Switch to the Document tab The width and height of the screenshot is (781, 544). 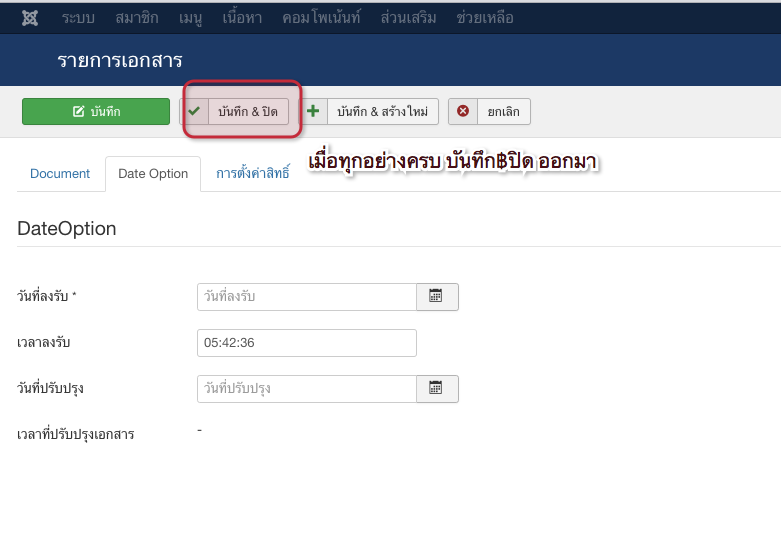click(x=60, y=174)
